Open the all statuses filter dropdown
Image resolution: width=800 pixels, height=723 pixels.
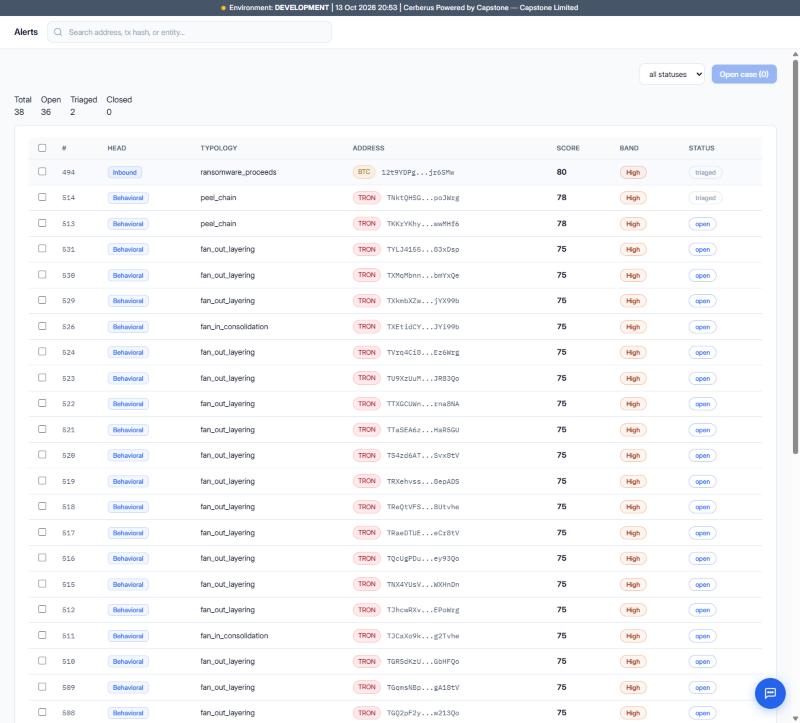[672, 74]
